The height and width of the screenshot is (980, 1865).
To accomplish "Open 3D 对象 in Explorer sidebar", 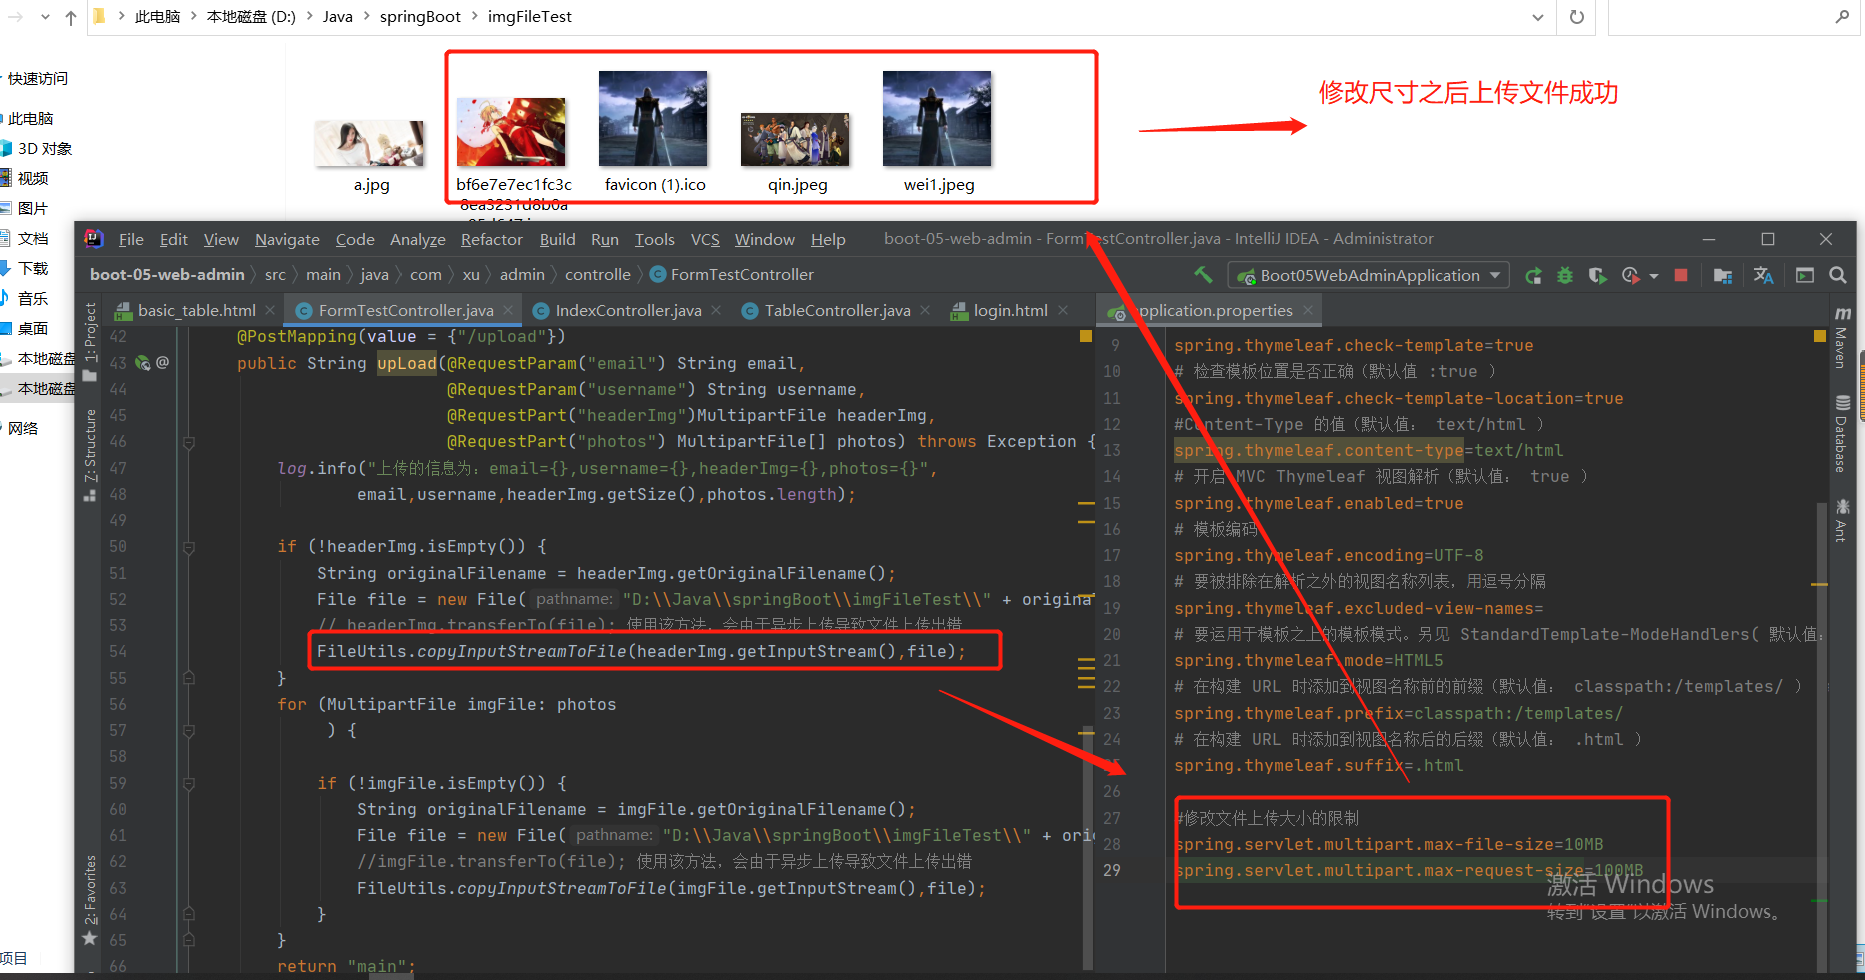I will [x=44, y=148].
